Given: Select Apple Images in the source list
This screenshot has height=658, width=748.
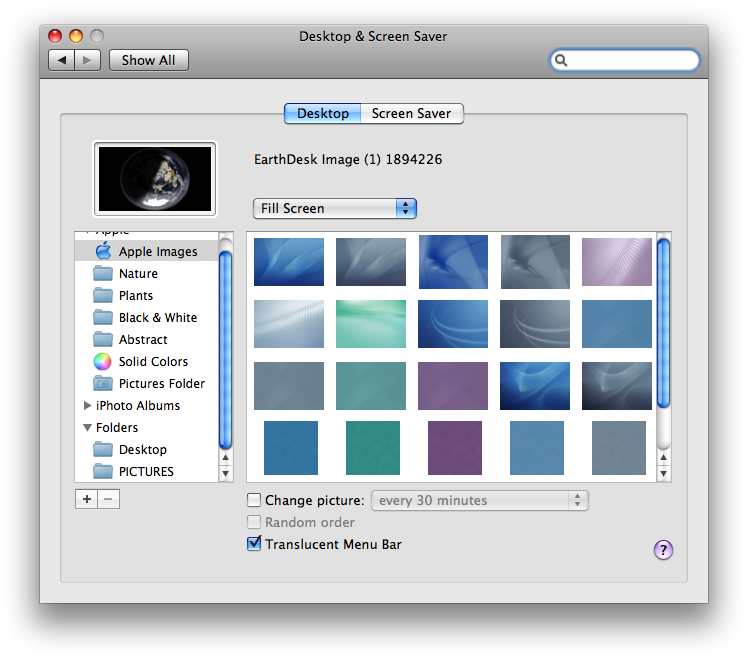Looking at the screenshot, I should 146,251.
